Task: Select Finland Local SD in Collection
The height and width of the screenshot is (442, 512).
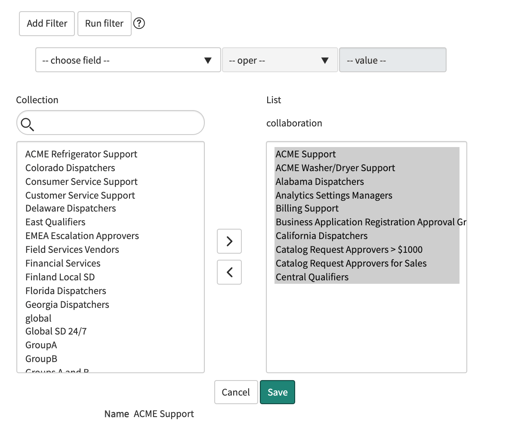Action: point(60,277)
